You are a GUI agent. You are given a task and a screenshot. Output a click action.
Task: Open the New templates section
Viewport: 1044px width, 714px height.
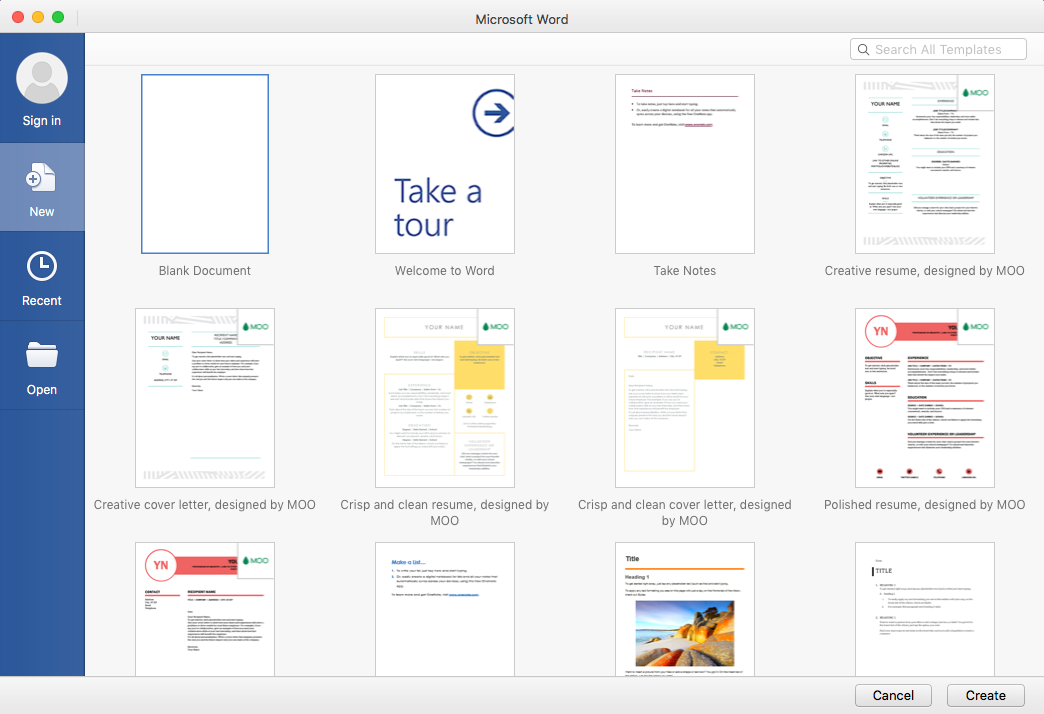click(41, 188)
